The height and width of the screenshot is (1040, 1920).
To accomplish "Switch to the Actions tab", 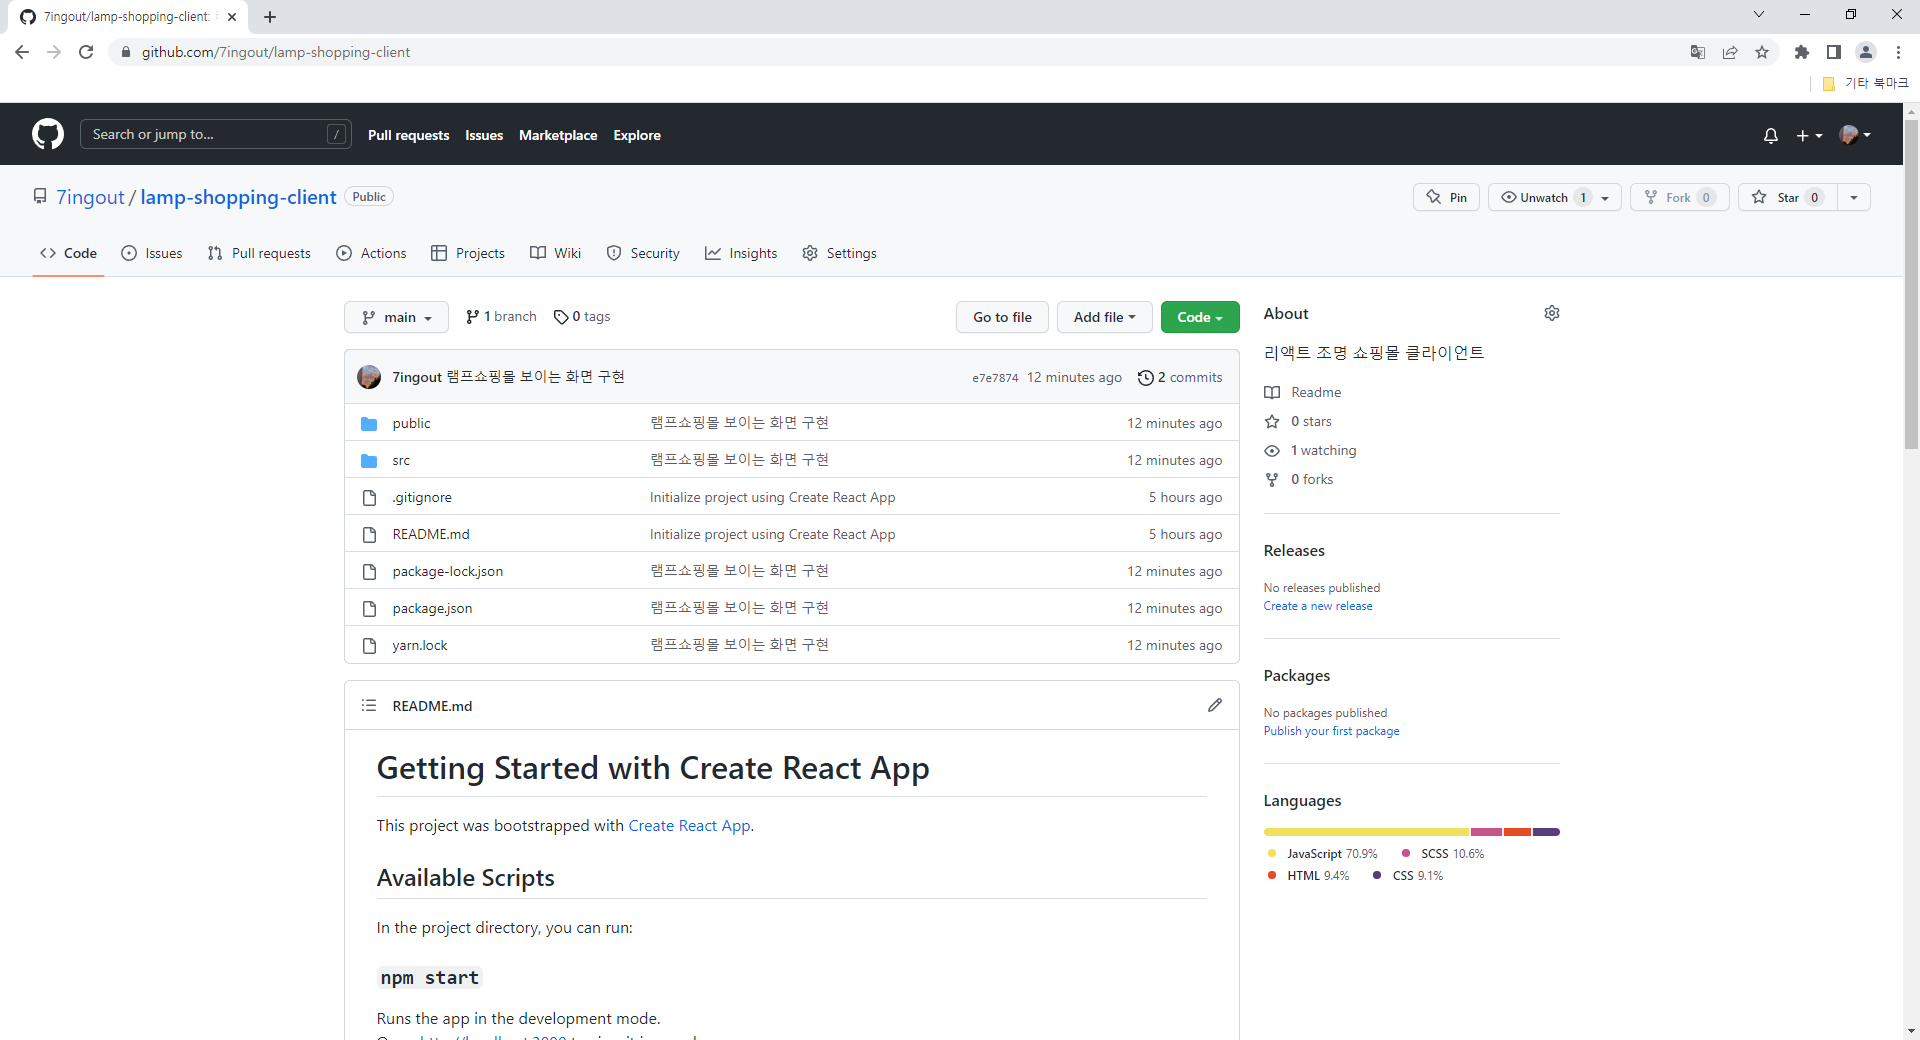I will [x=371, y=253].
